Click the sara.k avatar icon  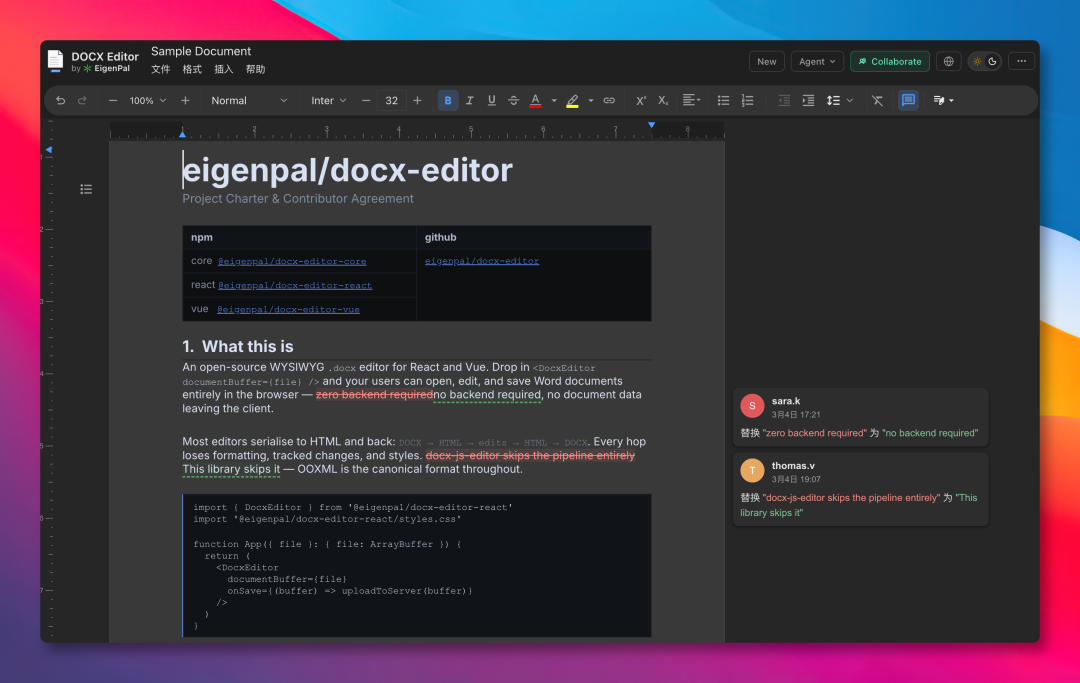[x=752, y=406]
